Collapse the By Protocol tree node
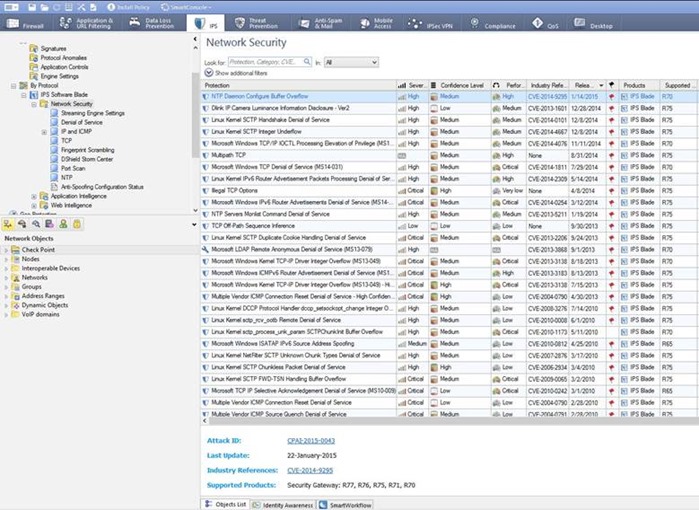Viewport: 699px width, 510px height. [13, 86]
